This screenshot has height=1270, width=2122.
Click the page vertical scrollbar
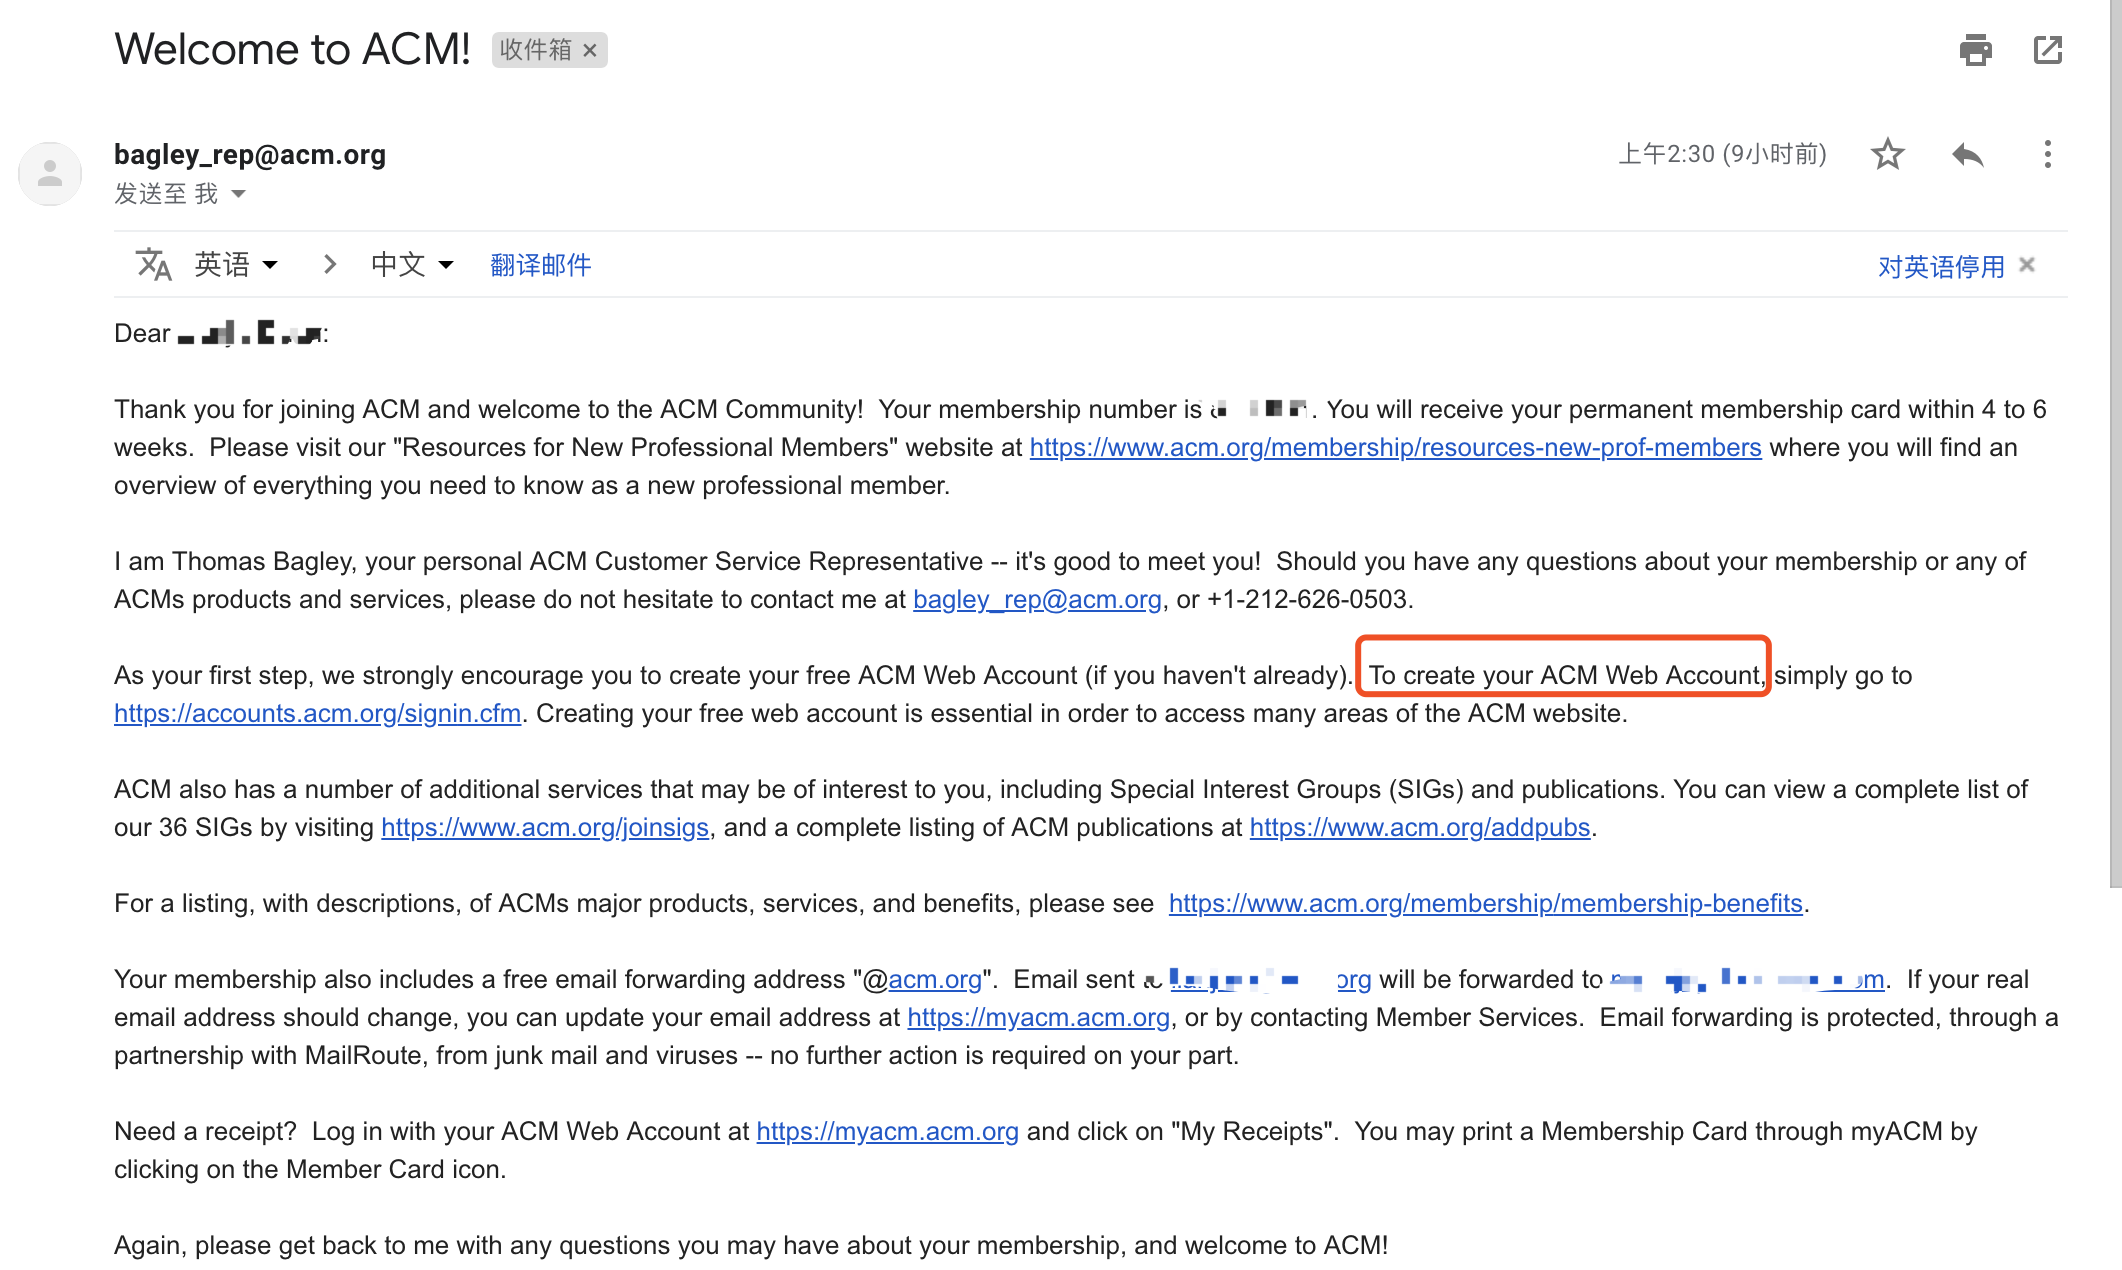point(2115,440)
